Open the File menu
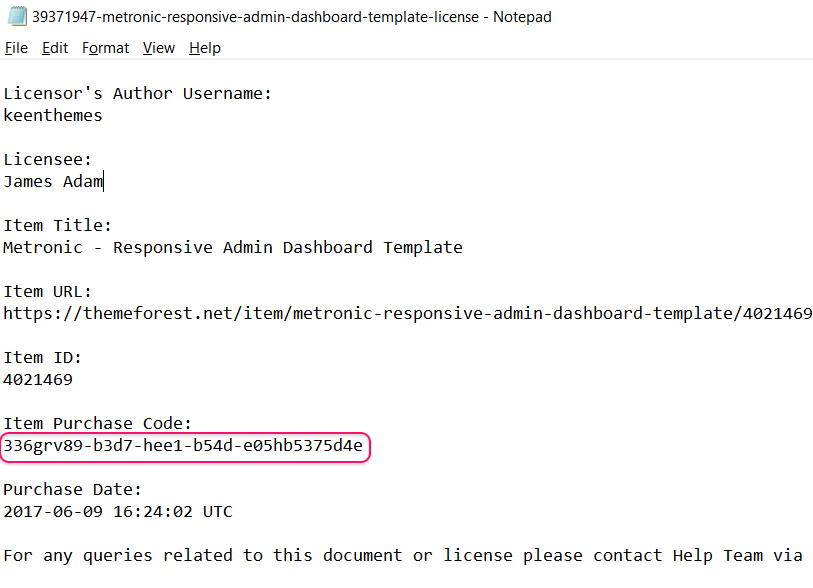813x588 pixels. pos(16,48)
